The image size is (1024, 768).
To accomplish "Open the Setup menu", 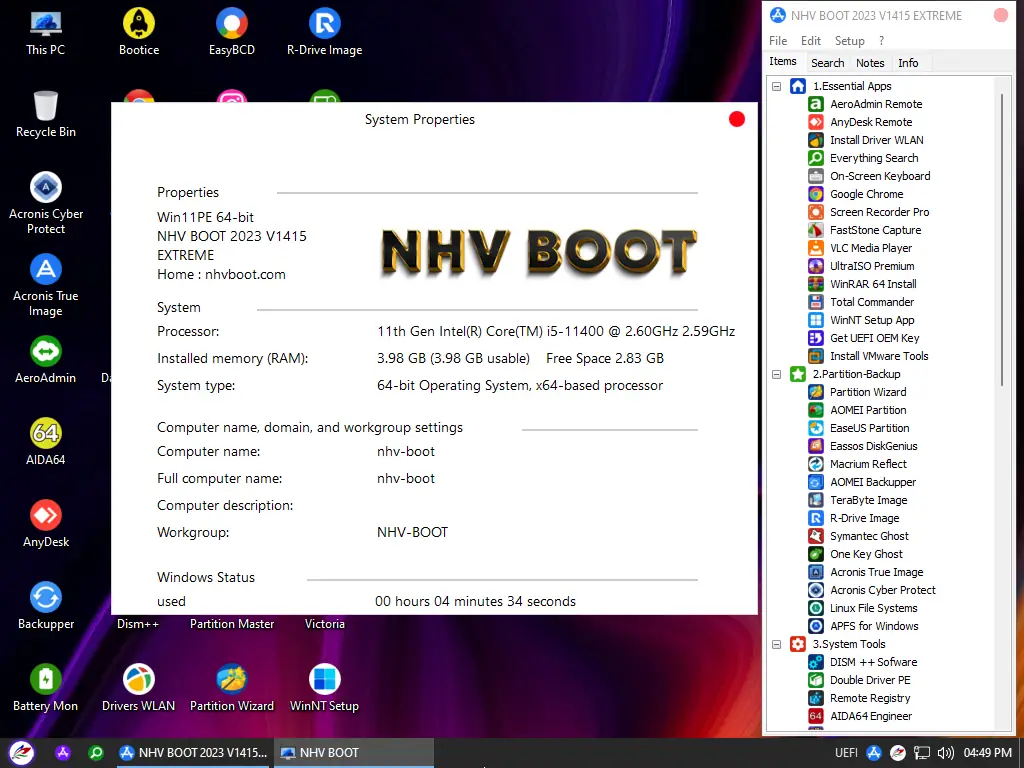I will point(849,40).
